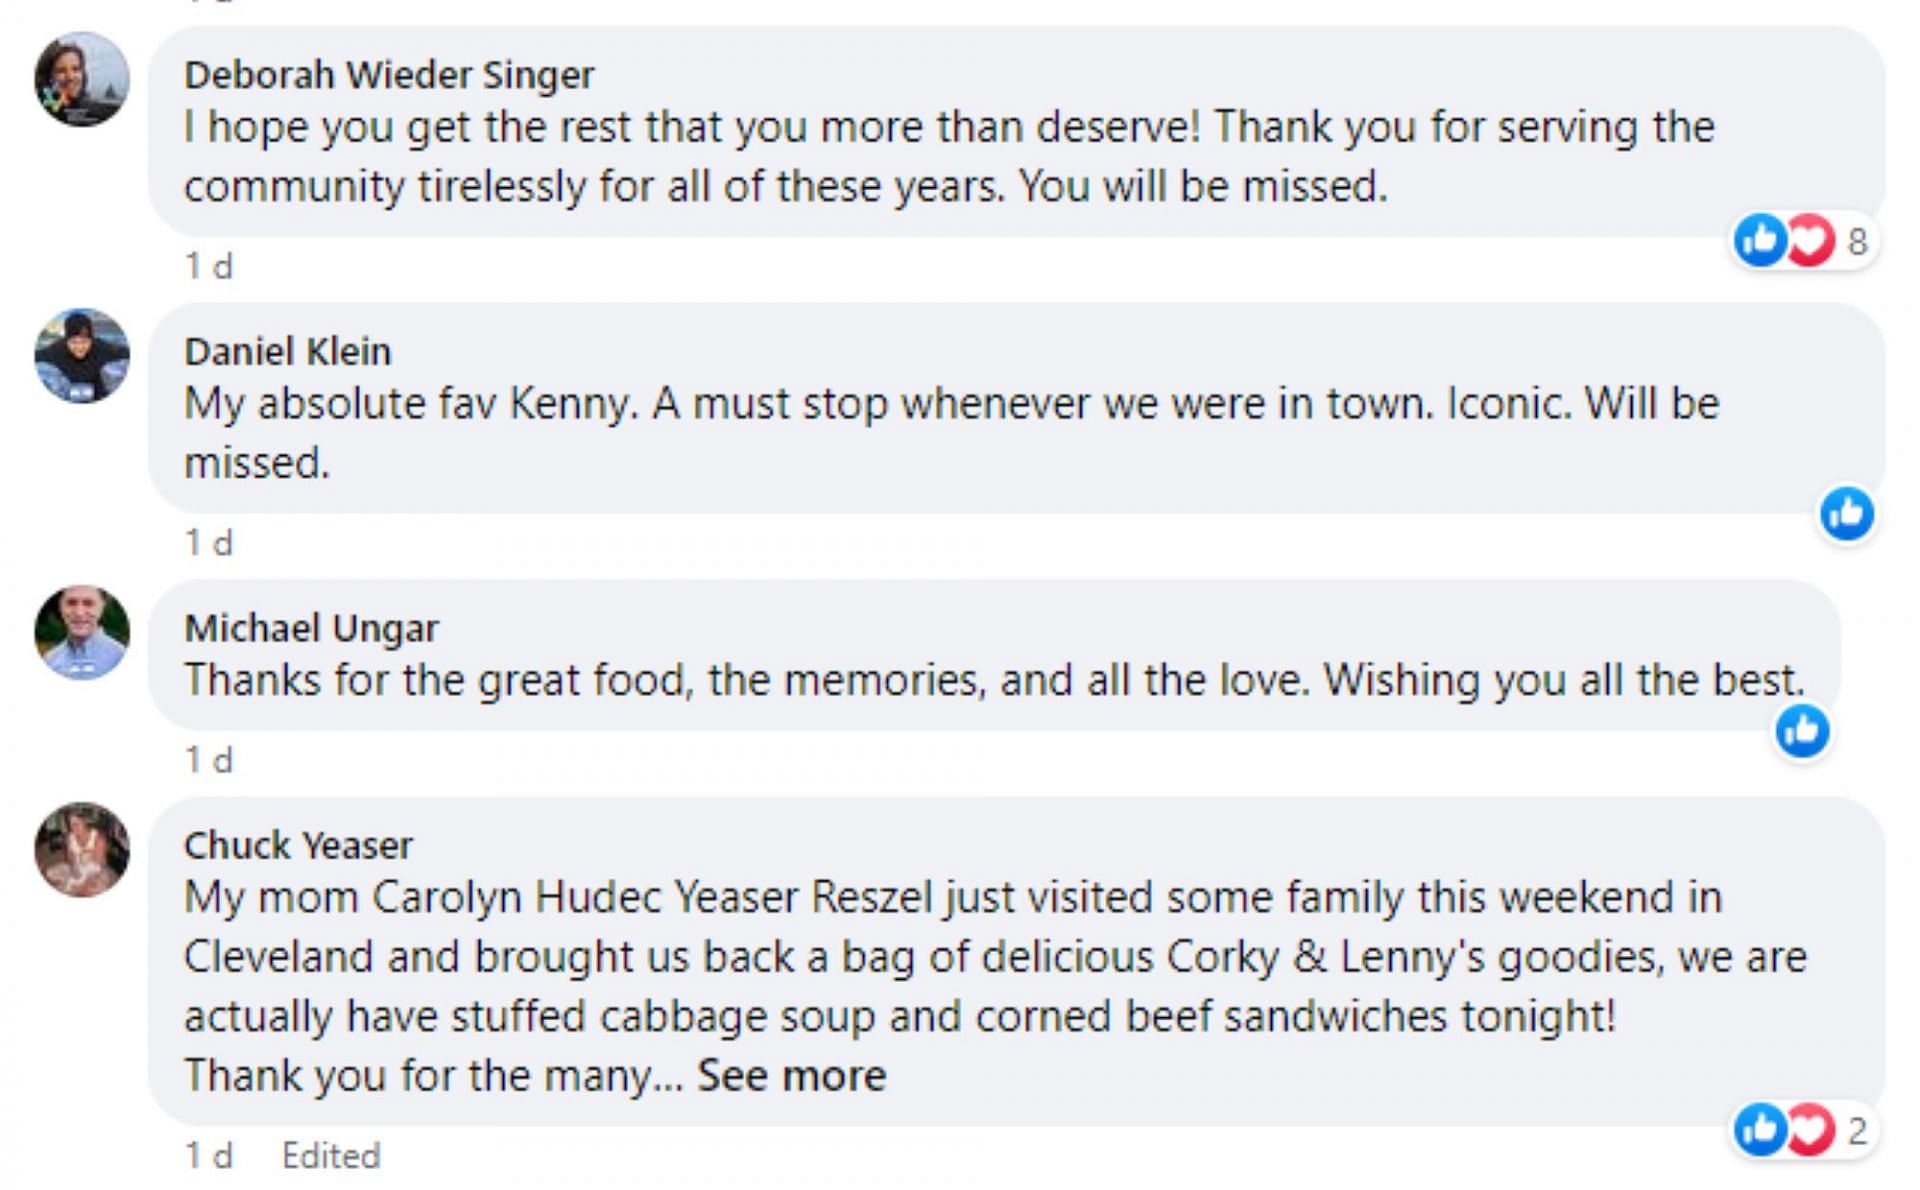
Task: Click the 1 d timestamp under Deborah's comment
Action: click(x=209, y=266)
